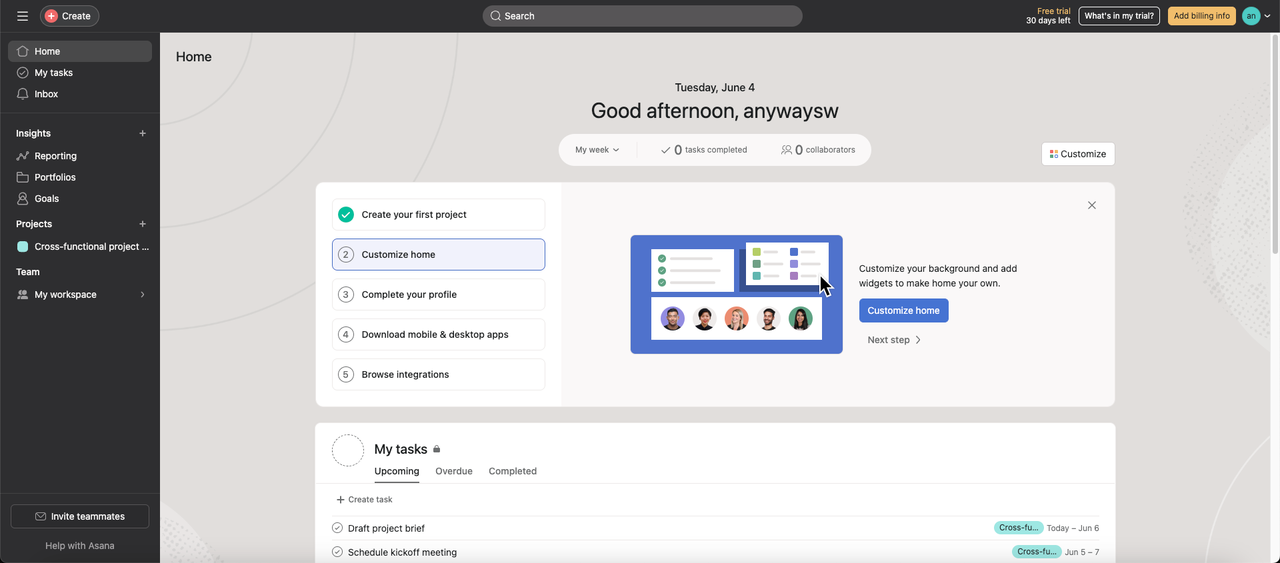Click the Reporting chart icon
This screenshot has height=563, width=1280.
[x=23, y=156]
